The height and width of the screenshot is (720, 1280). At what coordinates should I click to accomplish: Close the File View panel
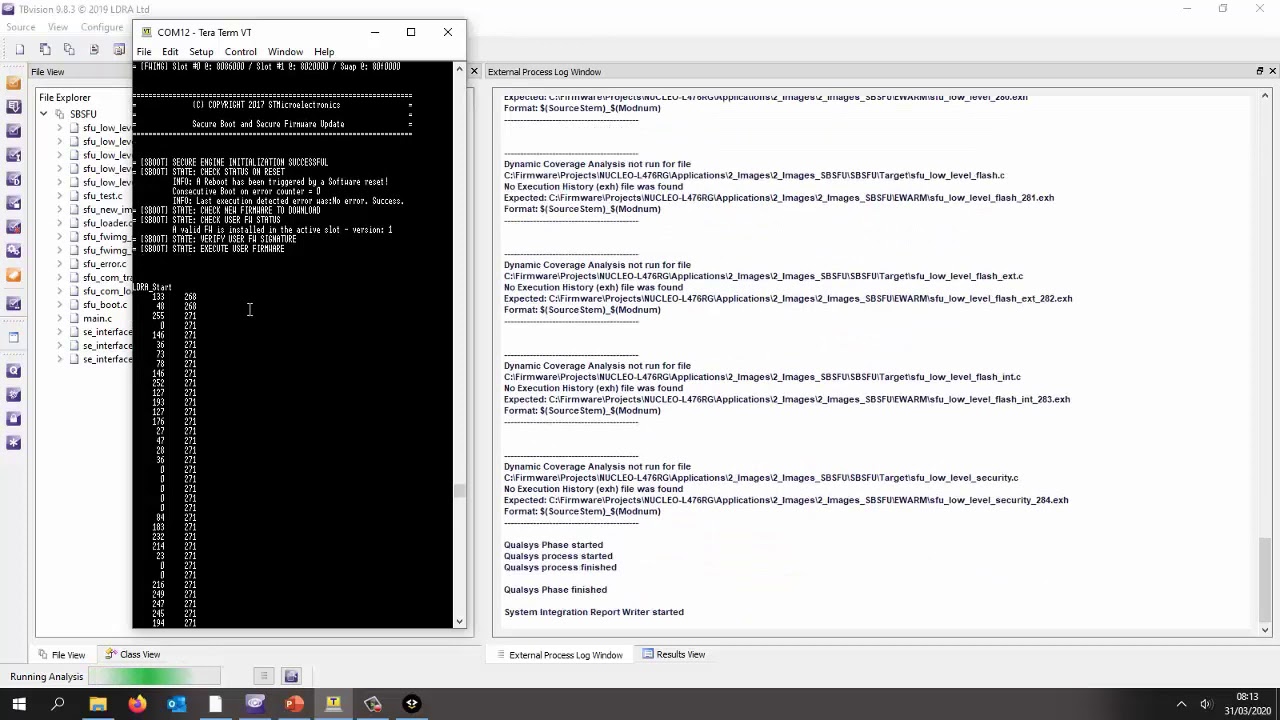[474, 72]
